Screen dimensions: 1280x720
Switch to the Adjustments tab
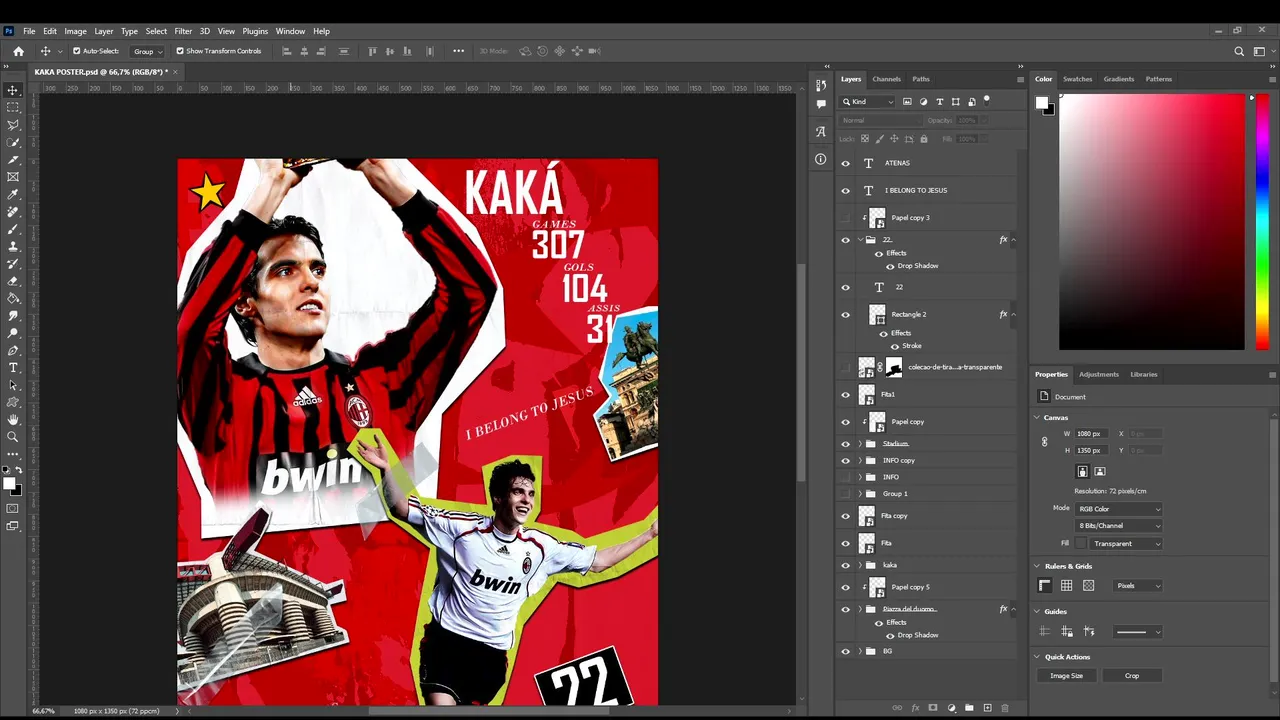1098,374
